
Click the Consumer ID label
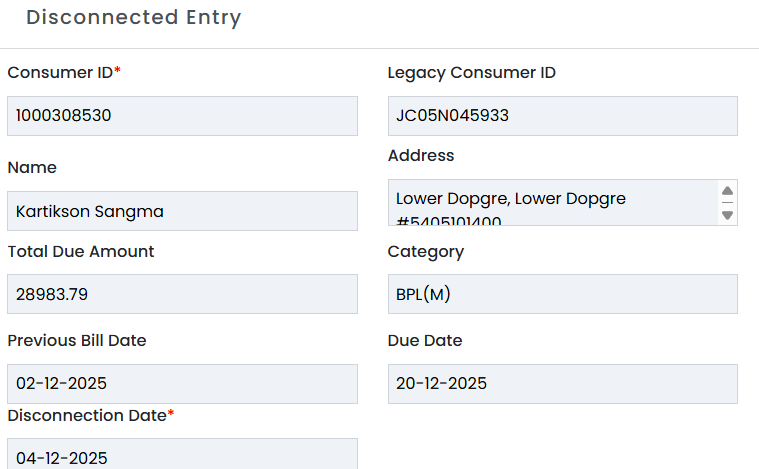(x=60, y=72)
